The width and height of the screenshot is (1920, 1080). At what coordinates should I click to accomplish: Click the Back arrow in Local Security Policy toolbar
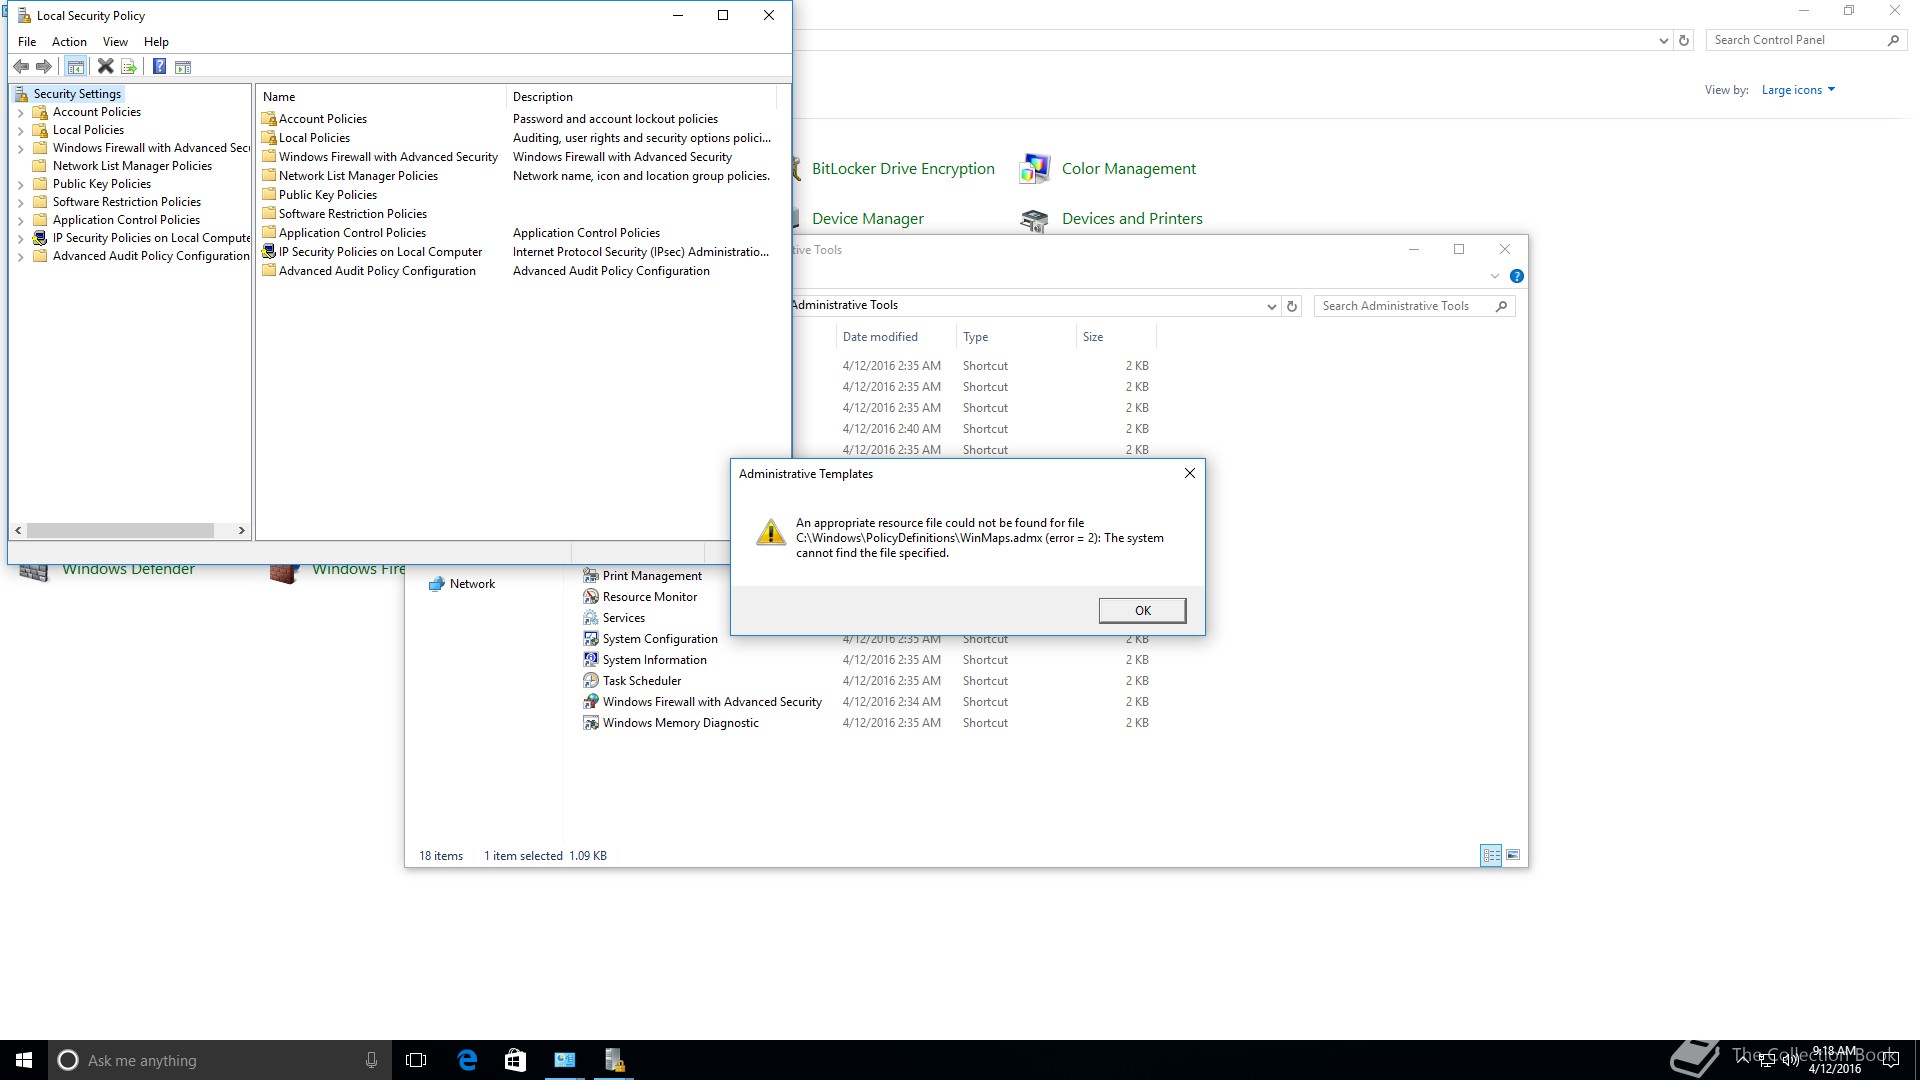pos(21,67)
